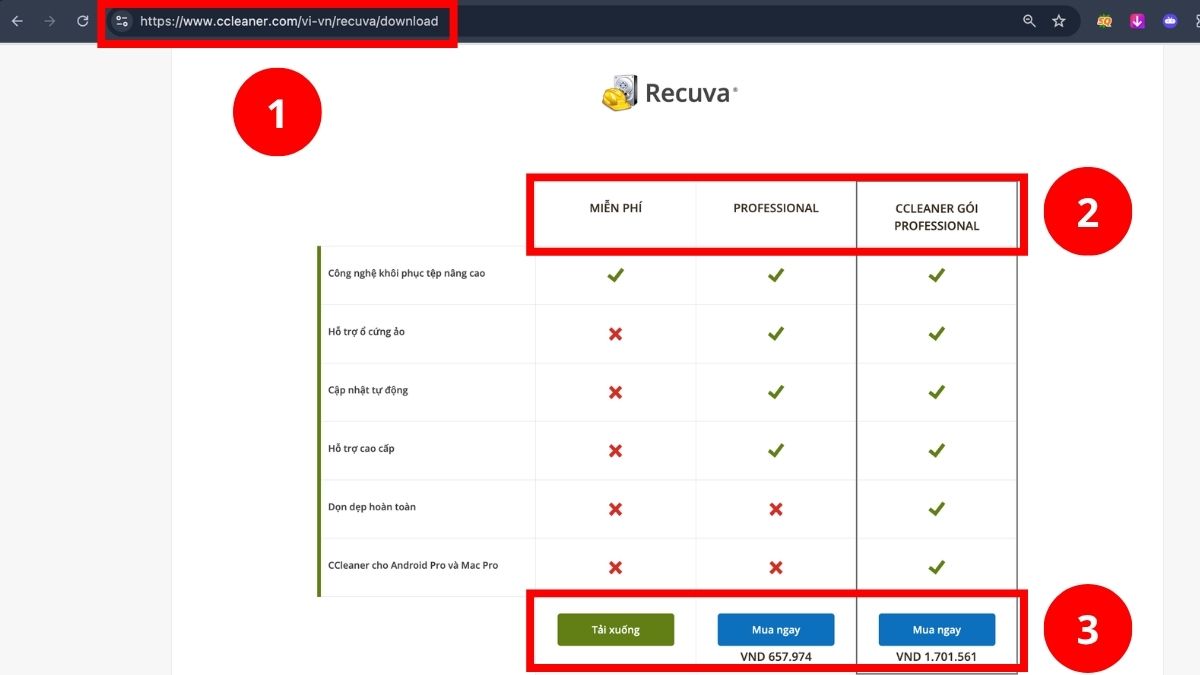Select the MIỄN PHÍ column header
The height and width of the screenshot is (675, 1200).
(x=616, y=208)
